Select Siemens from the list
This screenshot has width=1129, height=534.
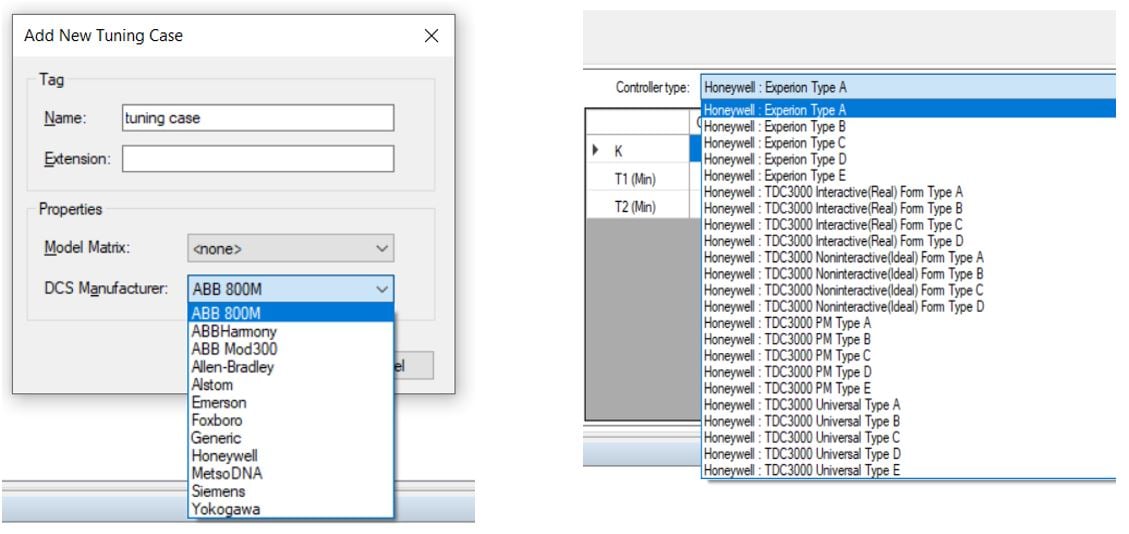click(217, 491)
